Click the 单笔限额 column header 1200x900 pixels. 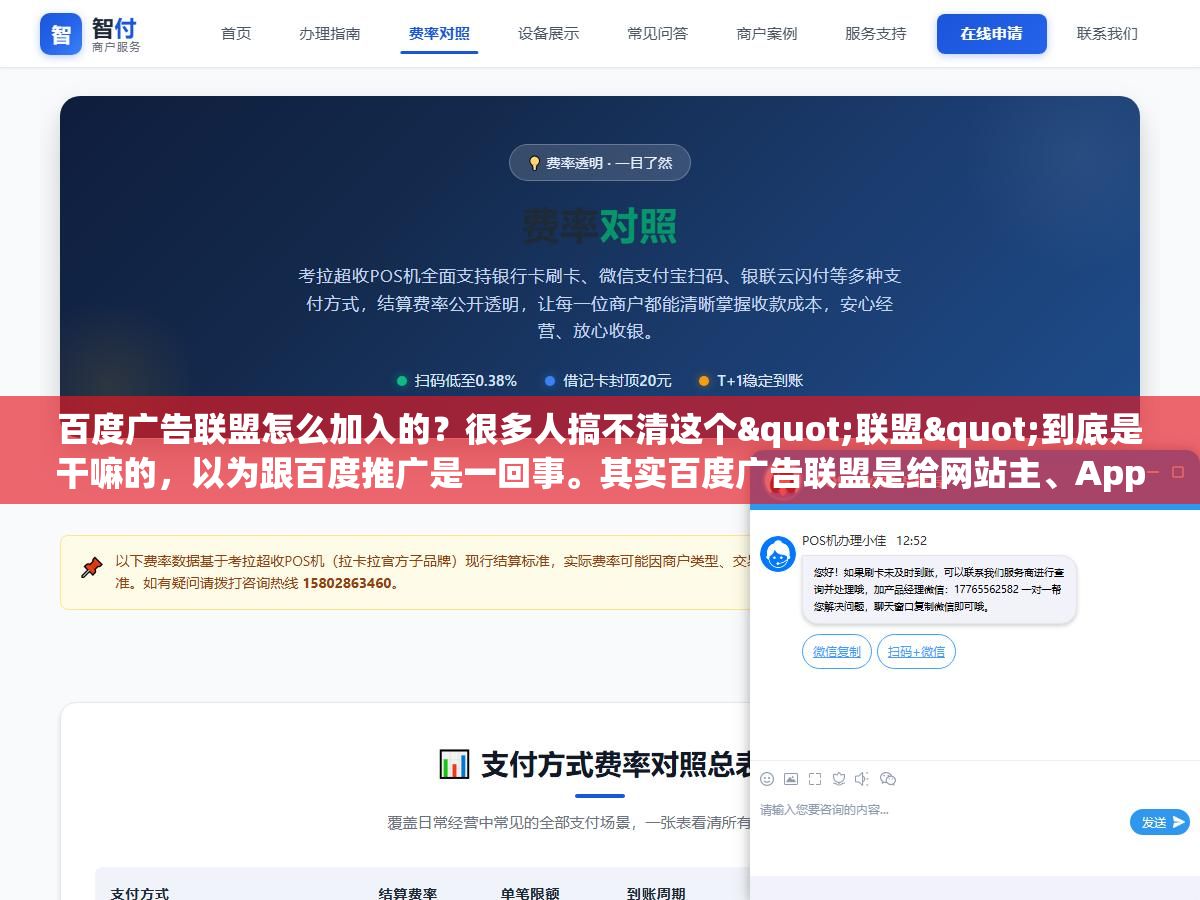pos(530,892)
